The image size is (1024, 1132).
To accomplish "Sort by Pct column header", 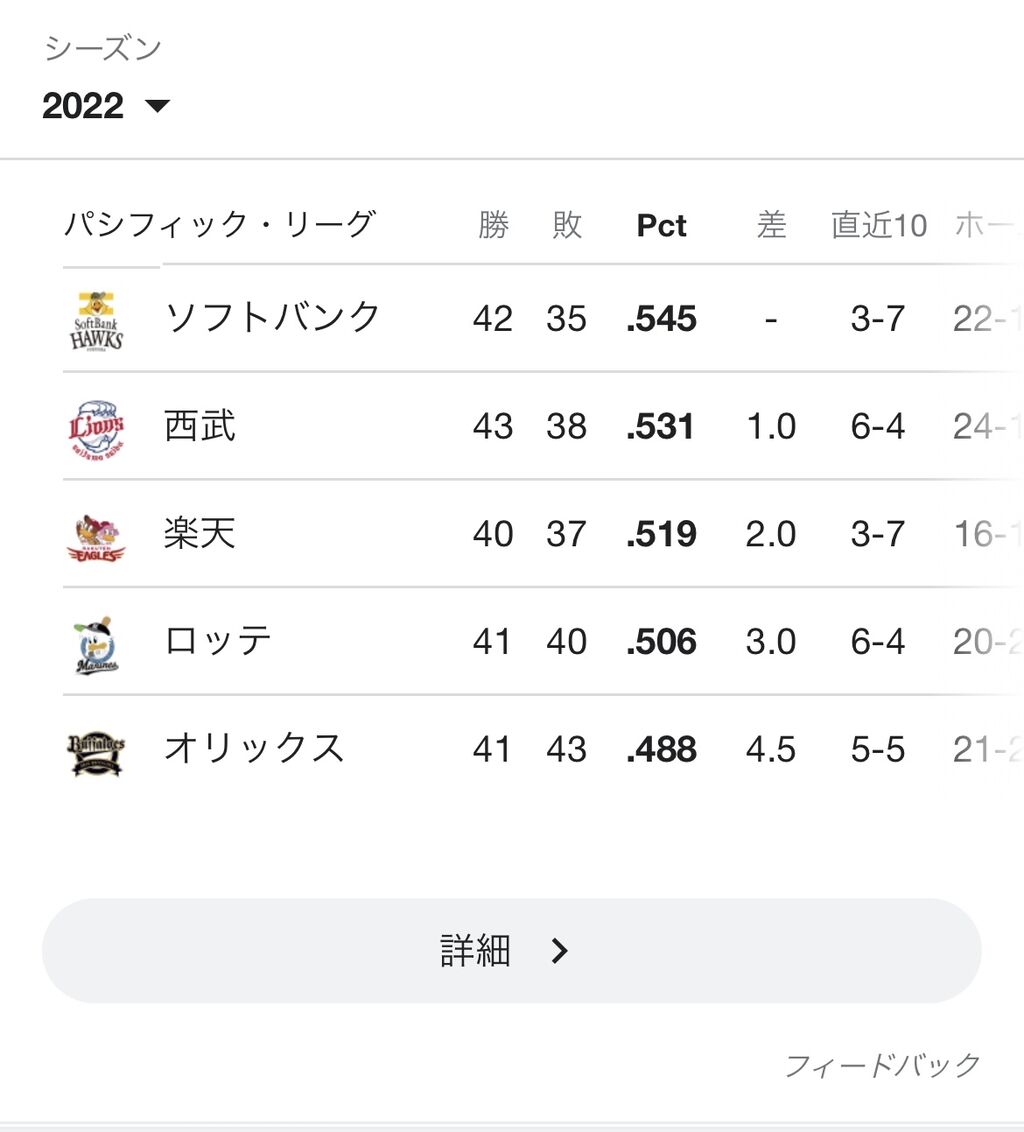I will (661, 225).
